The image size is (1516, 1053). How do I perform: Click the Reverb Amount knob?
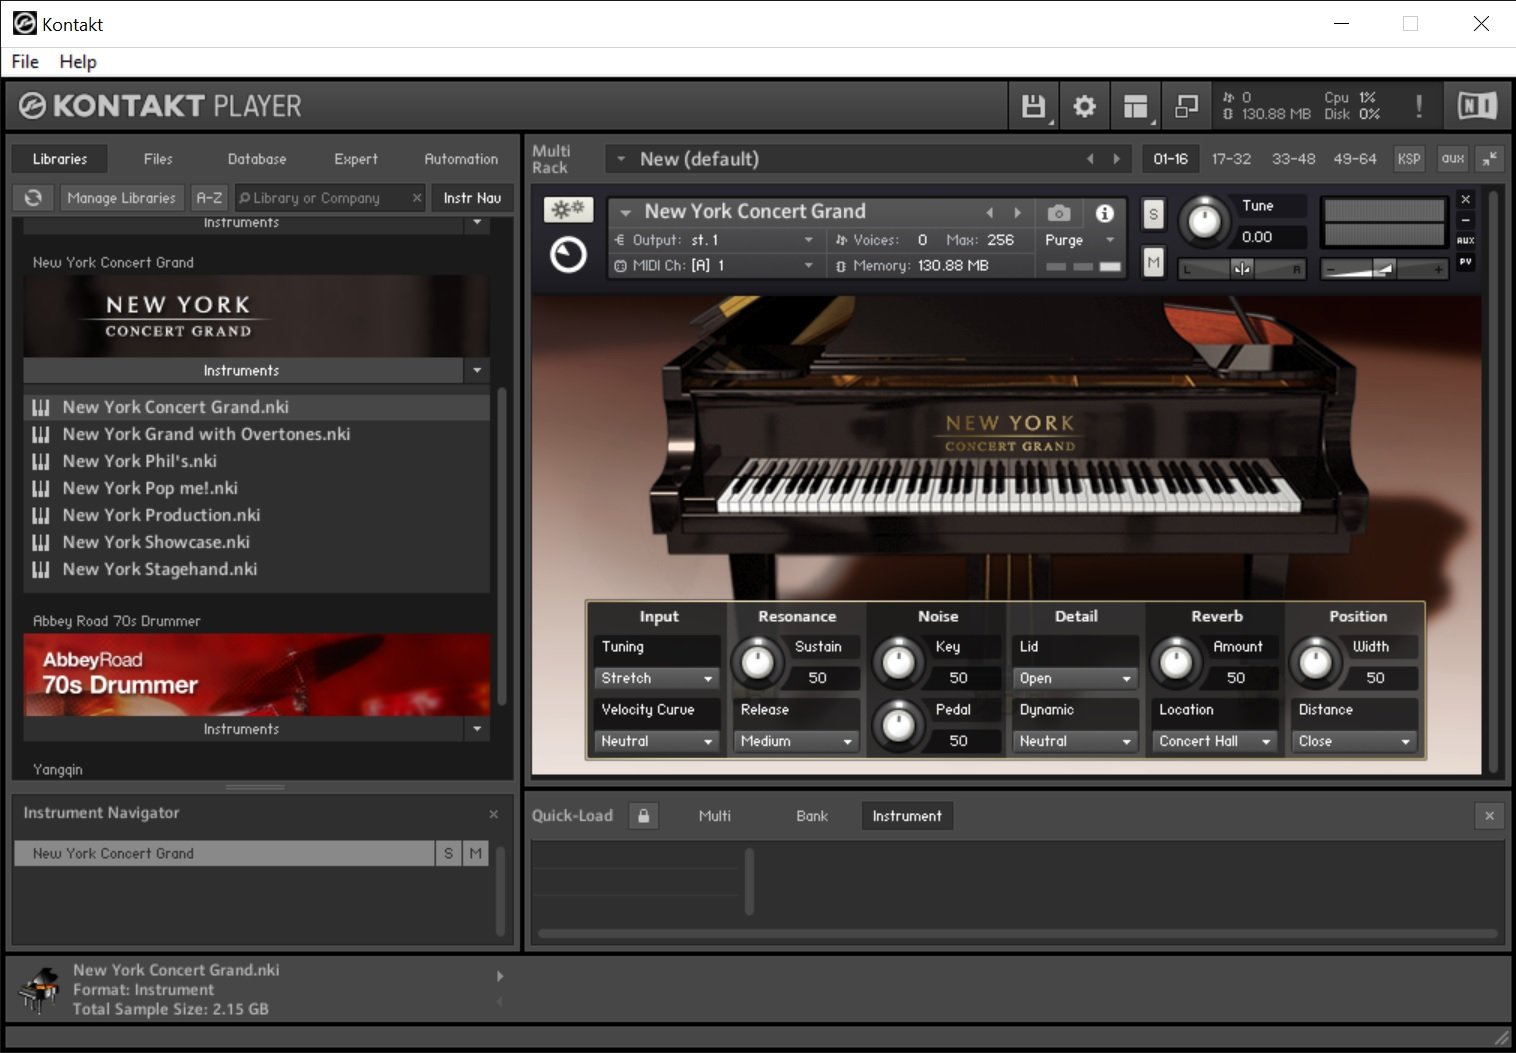coord(1176,662)
